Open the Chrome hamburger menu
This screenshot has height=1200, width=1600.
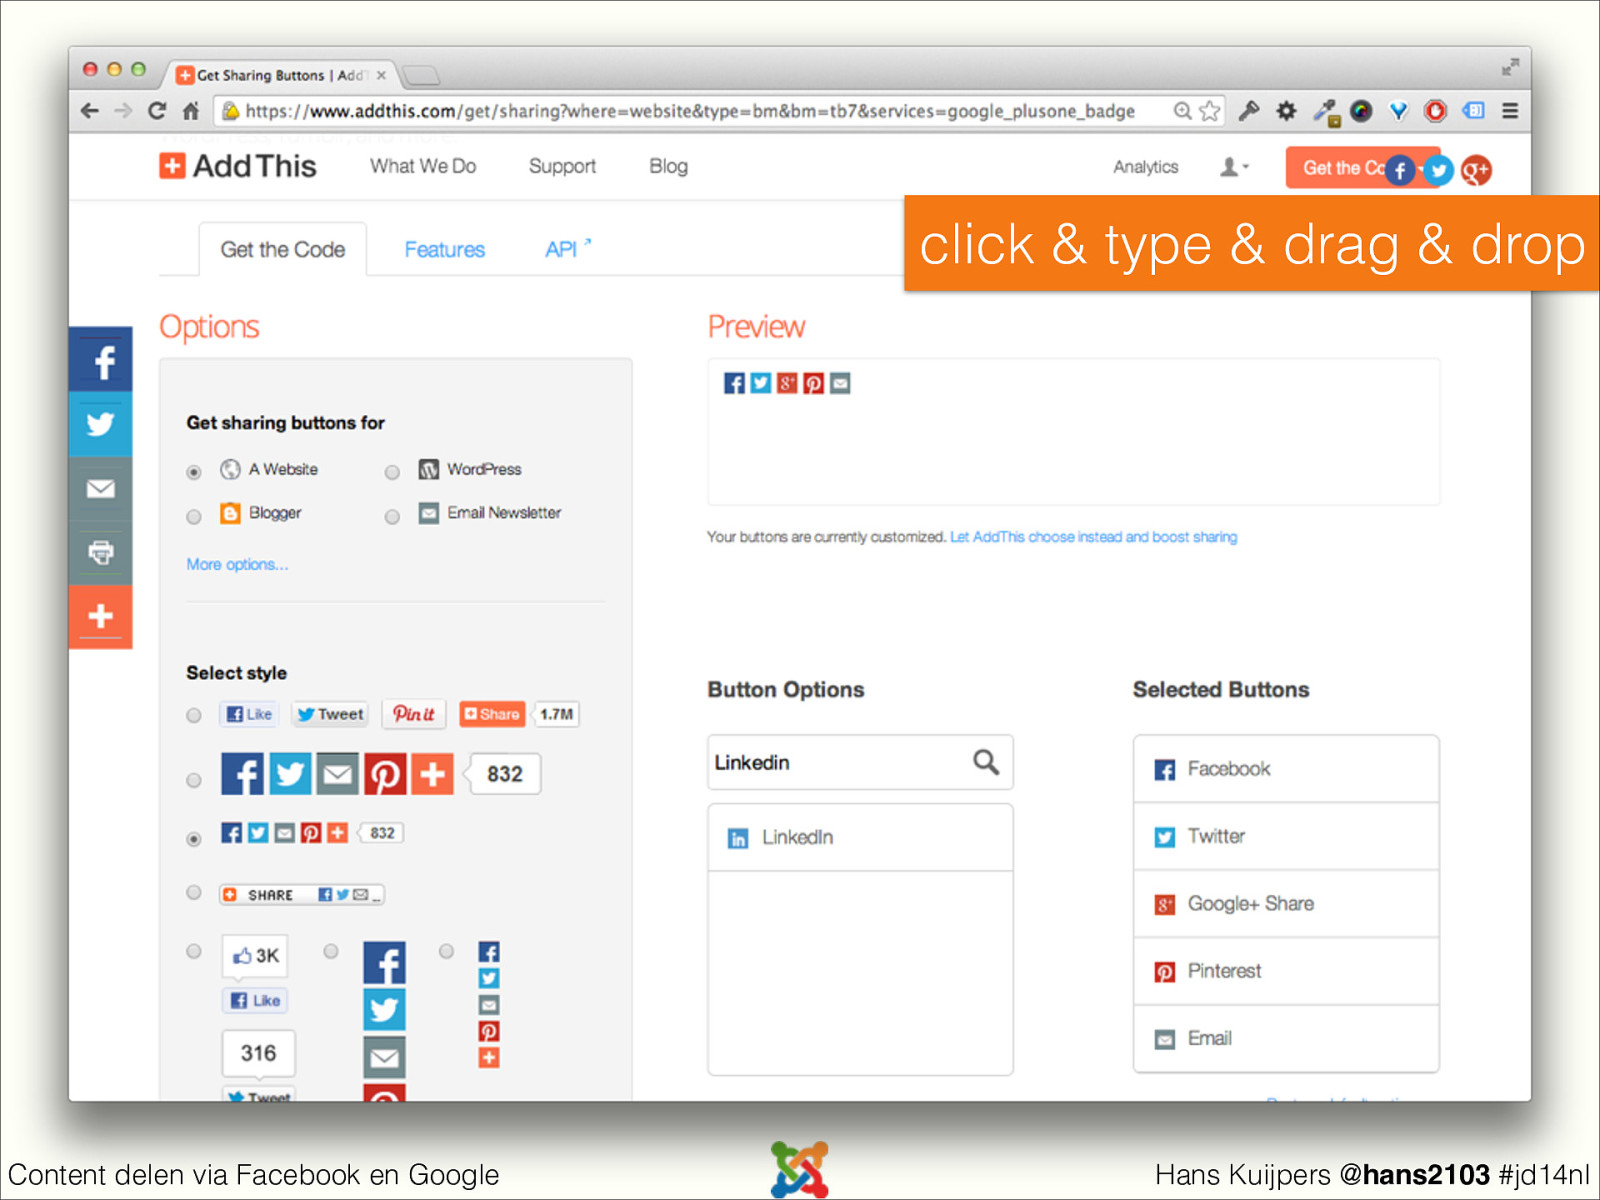pos(1510,111)
